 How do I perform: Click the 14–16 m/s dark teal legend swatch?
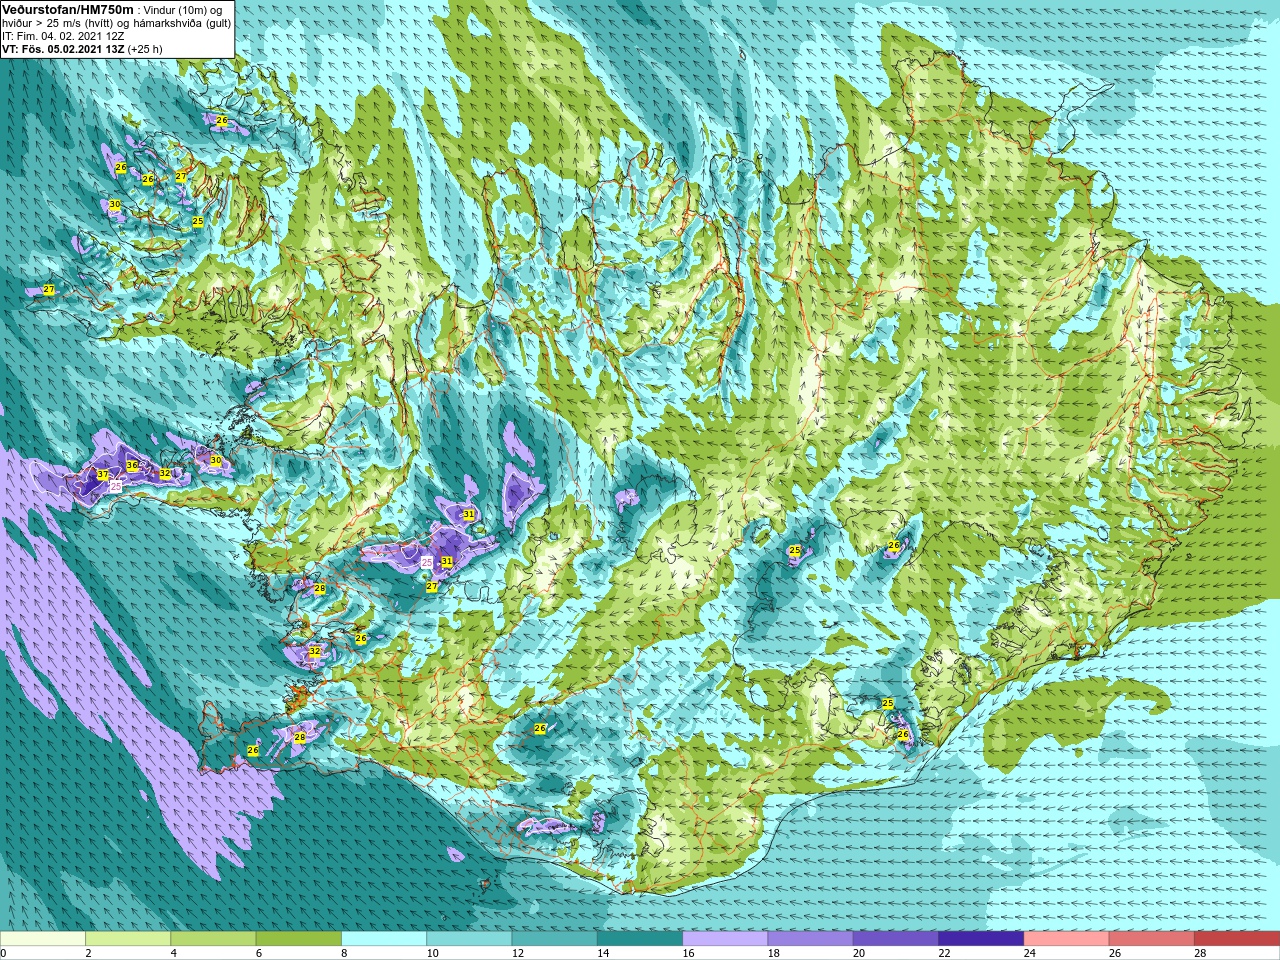pyautogui.click(x=640, y=938)
